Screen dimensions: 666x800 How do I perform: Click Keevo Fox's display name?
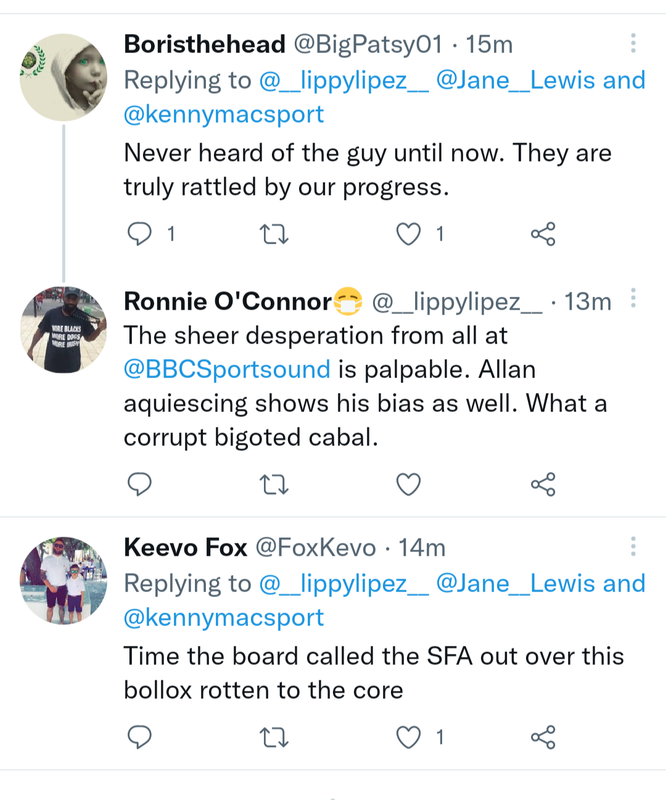click(185, 548)
